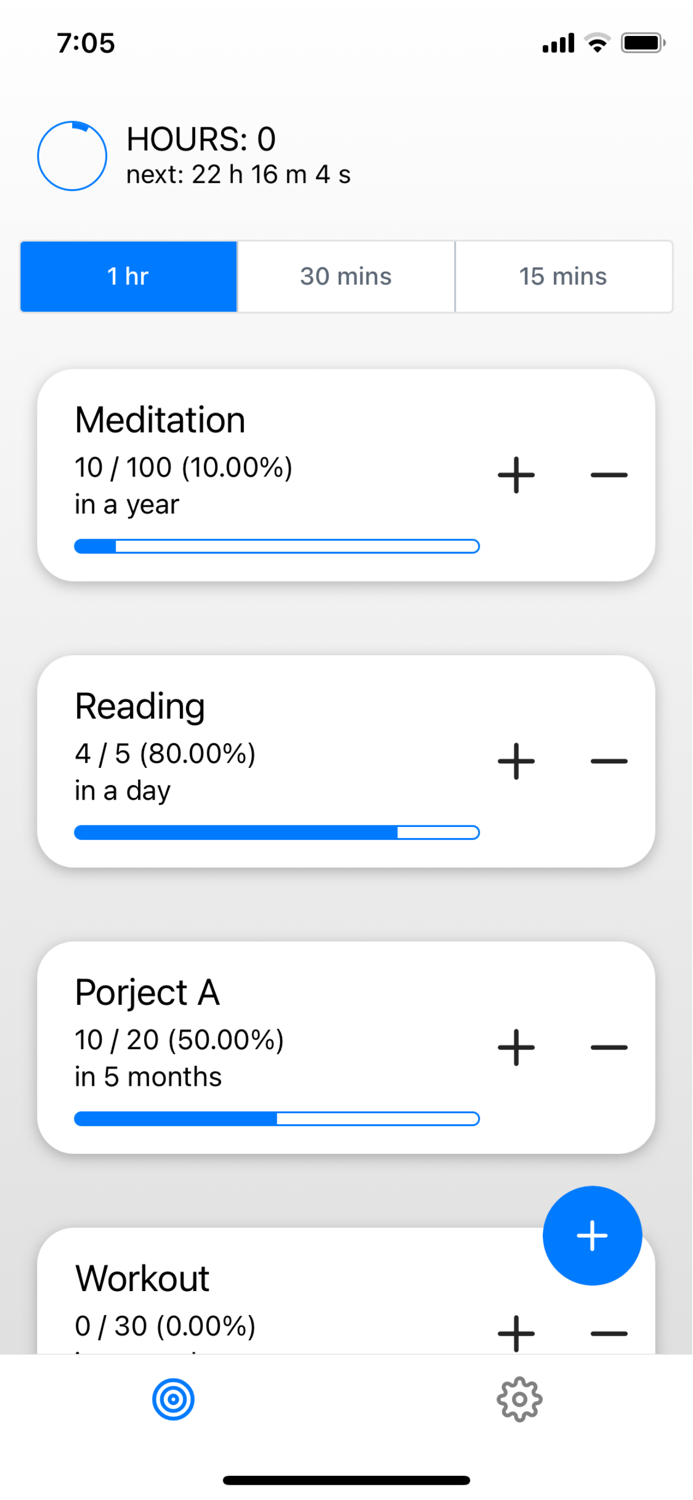
Task: Decrement Meditation with its minus icon
Action: tap(608, 475)
